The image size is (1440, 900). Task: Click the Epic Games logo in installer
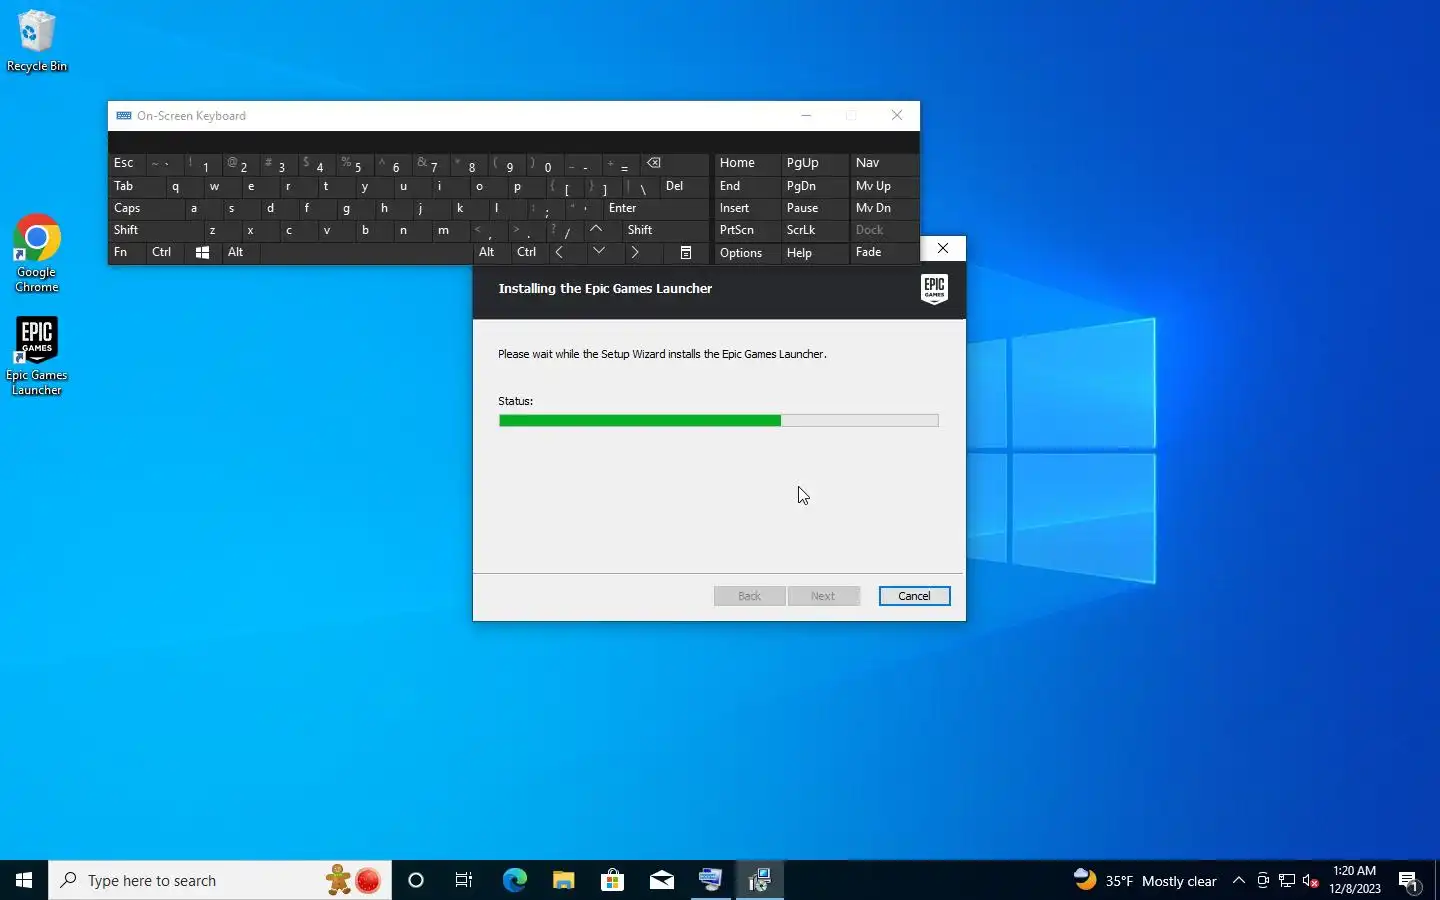[x=934, y=289]
